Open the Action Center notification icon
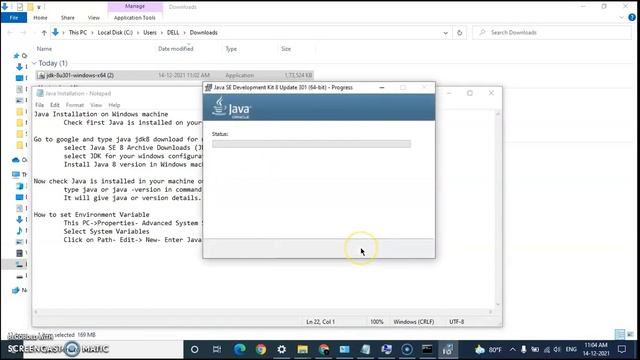Screen dimensions: 640x360 point(622,349)
